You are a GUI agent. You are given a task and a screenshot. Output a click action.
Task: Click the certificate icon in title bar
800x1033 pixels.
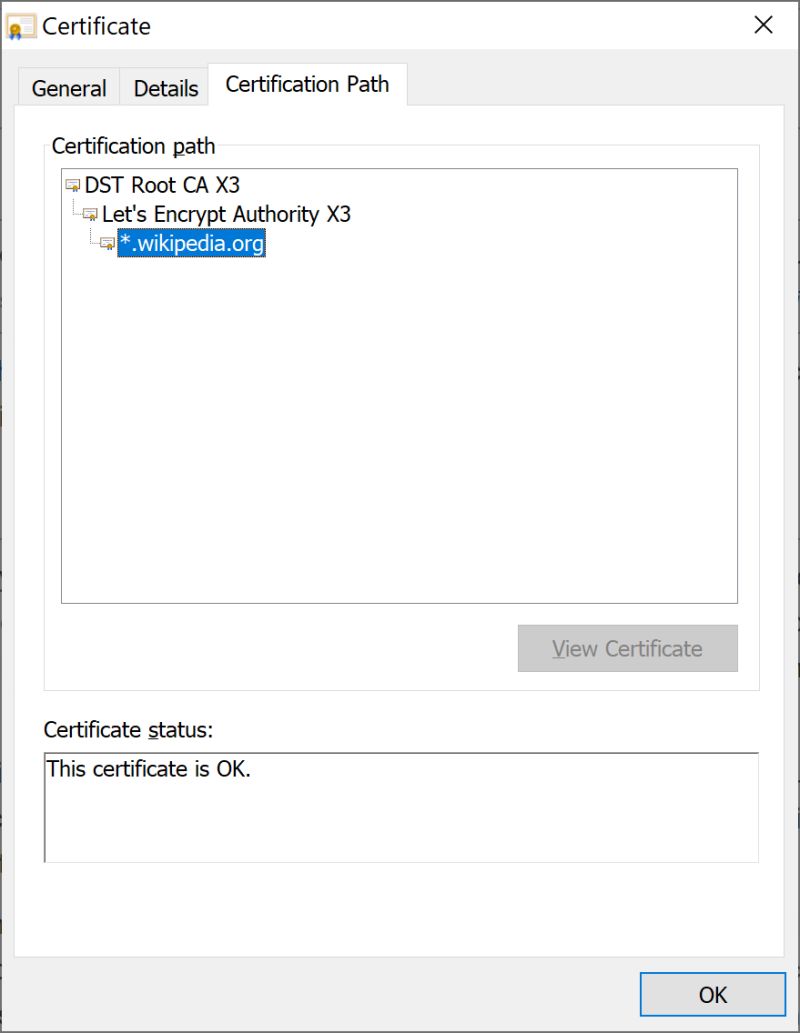[x=20, y=26]
